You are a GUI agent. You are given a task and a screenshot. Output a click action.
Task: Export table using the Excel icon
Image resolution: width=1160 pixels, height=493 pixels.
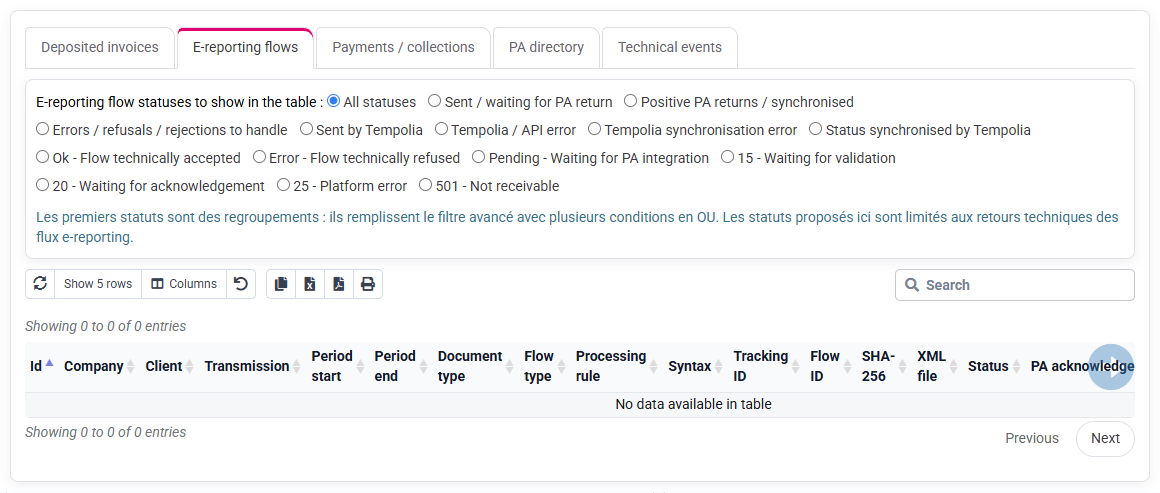310,284
